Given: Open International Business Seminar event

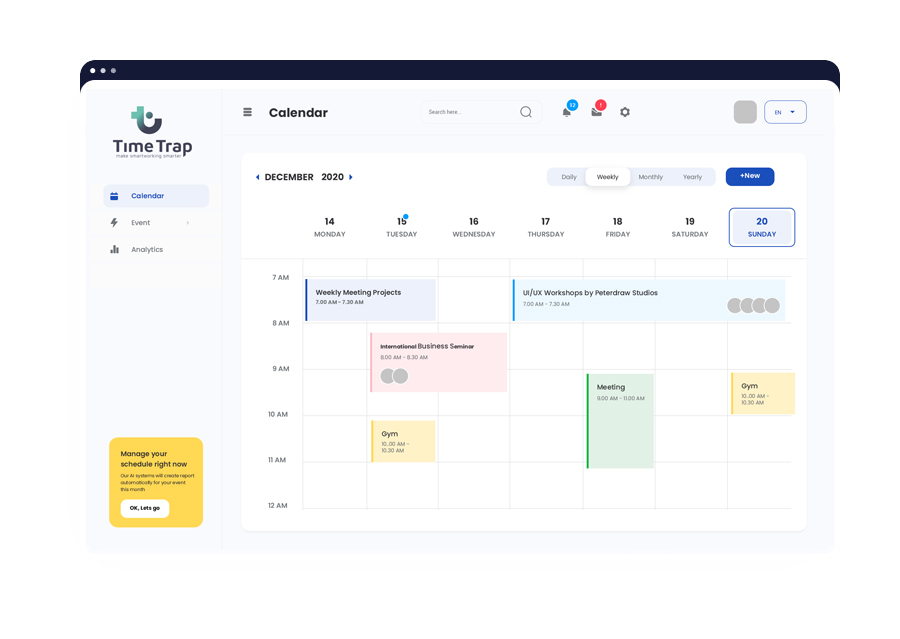Looking at the screenshot, I should tap(439, 362).
